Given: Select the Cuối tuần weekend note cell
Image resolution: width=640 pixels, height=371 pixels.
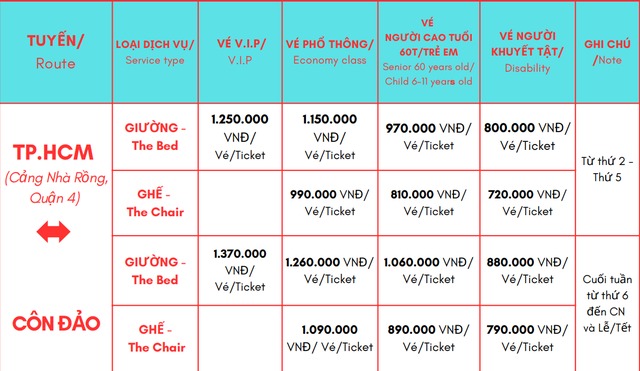Looking at the screenshot, I should coord(607,303).
